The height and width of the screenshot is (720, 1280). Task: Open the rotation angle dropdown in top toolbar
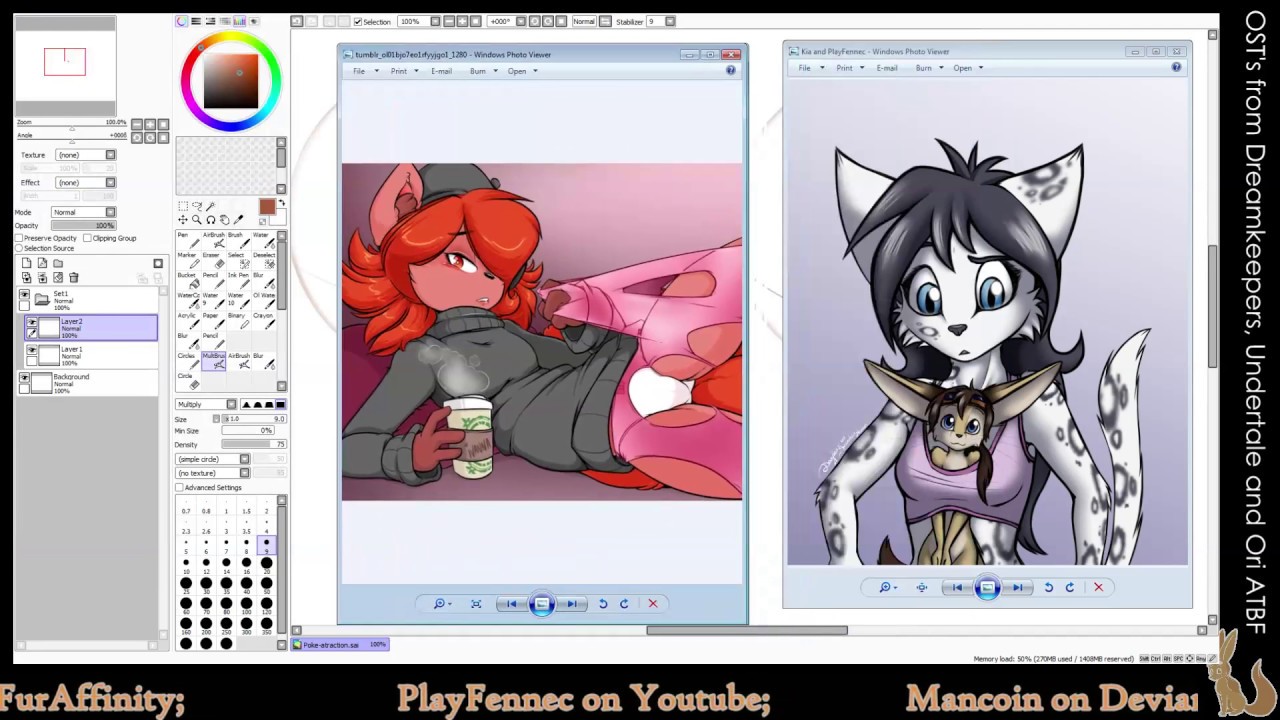pyautogui.click(x=521, y=21)
